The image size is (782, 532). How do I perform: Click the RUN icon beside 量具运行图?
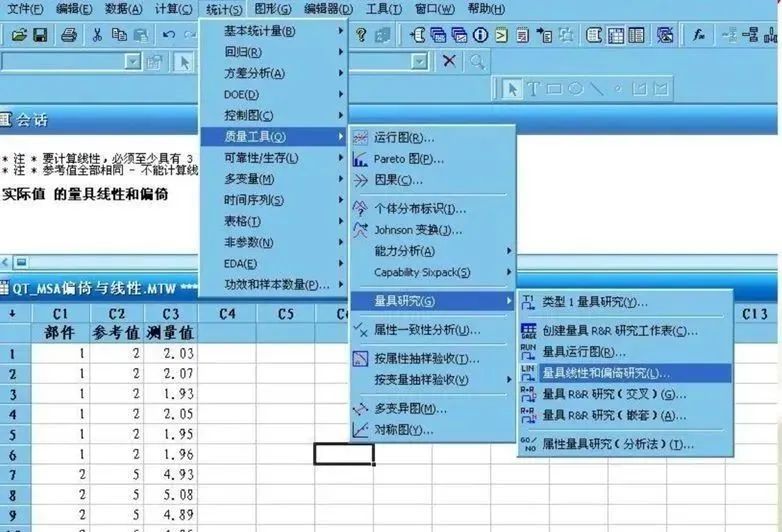[528, 352]
